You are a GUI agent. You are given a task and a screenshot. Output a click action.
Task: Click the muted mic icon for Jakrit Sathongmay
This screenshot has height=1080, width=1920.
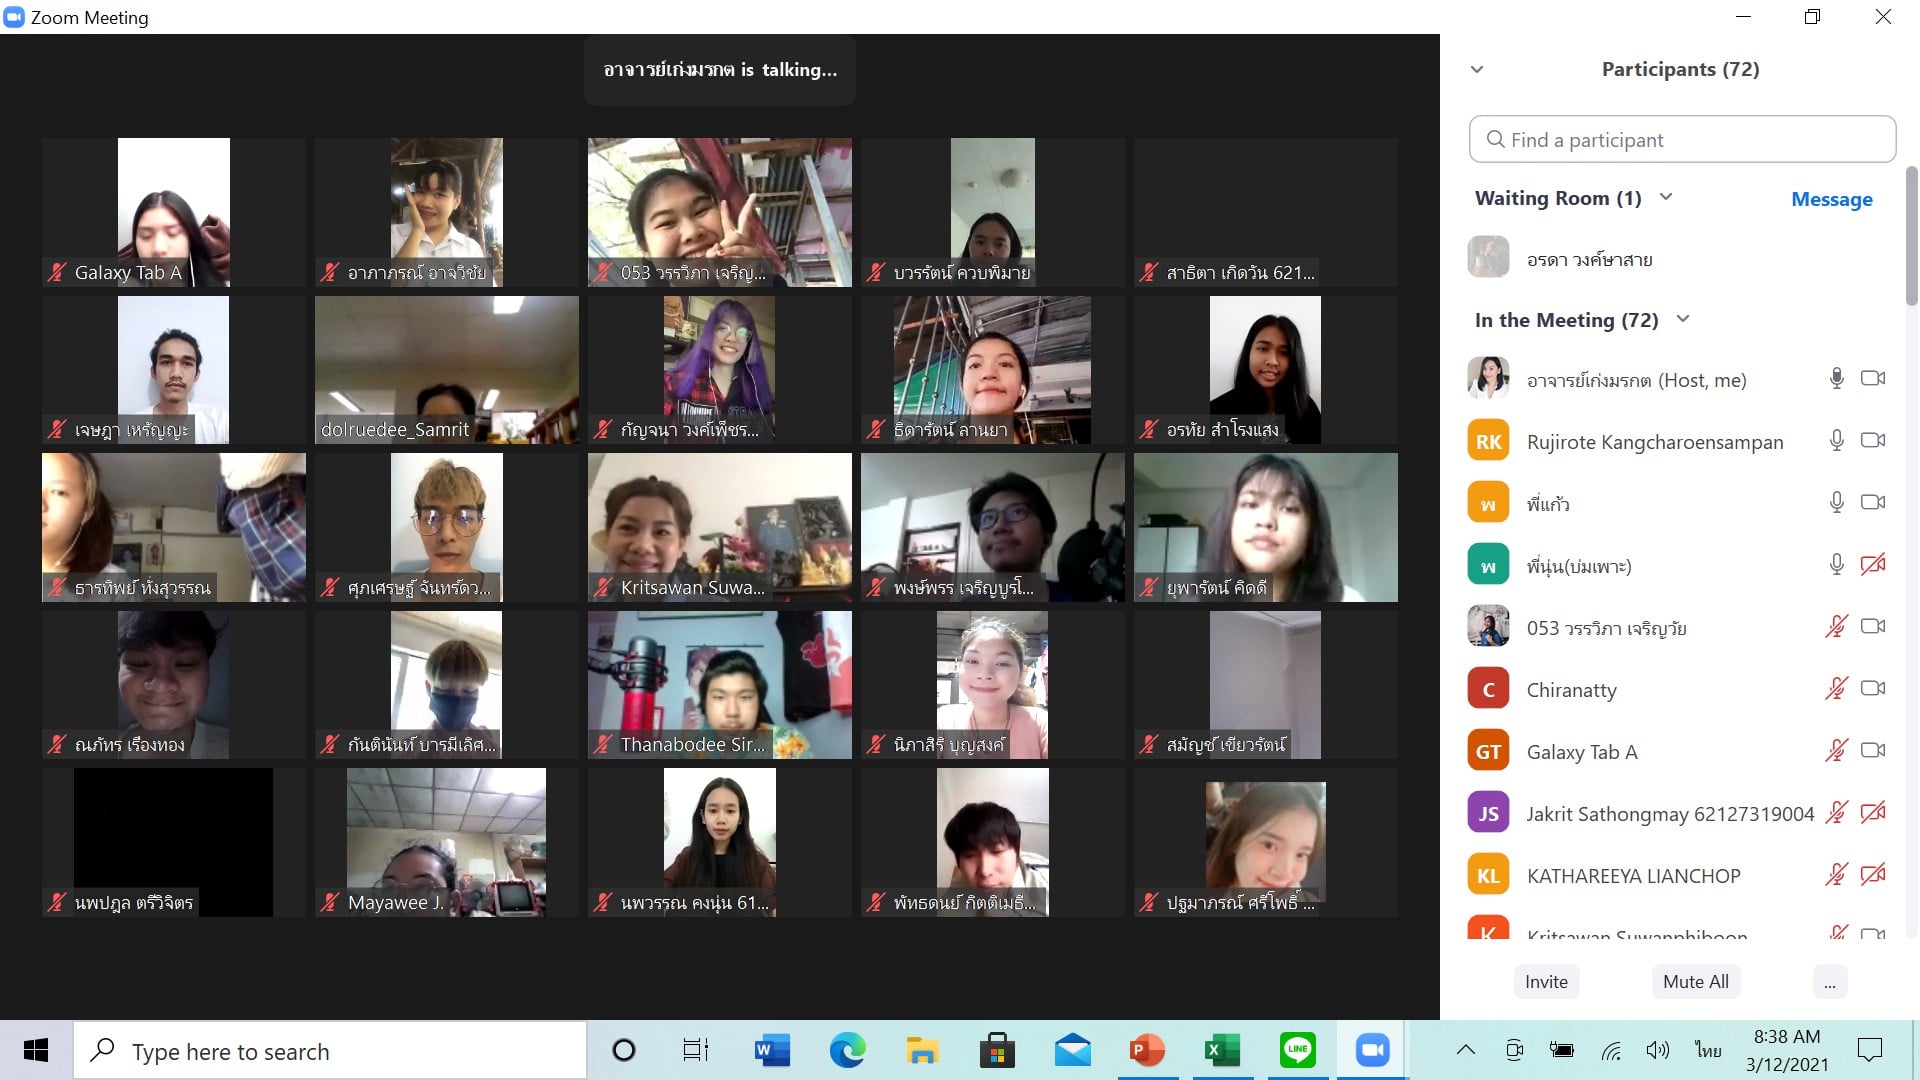click(x=1836, y=812)
